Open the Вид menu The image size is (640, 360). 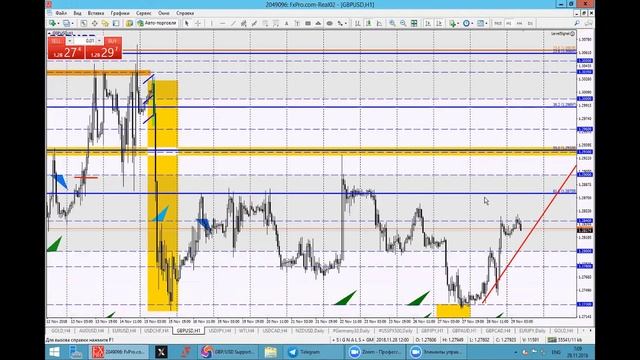tap(77, 13)
